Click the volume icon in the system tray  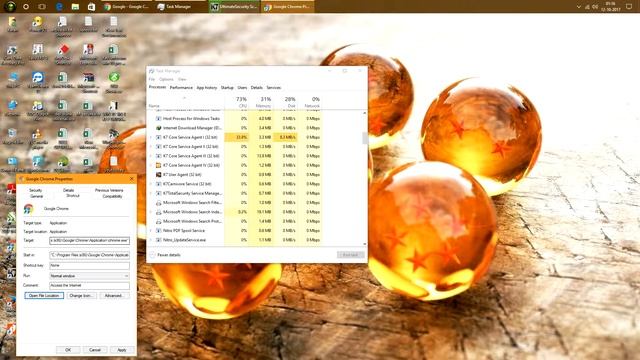(595, 7)
